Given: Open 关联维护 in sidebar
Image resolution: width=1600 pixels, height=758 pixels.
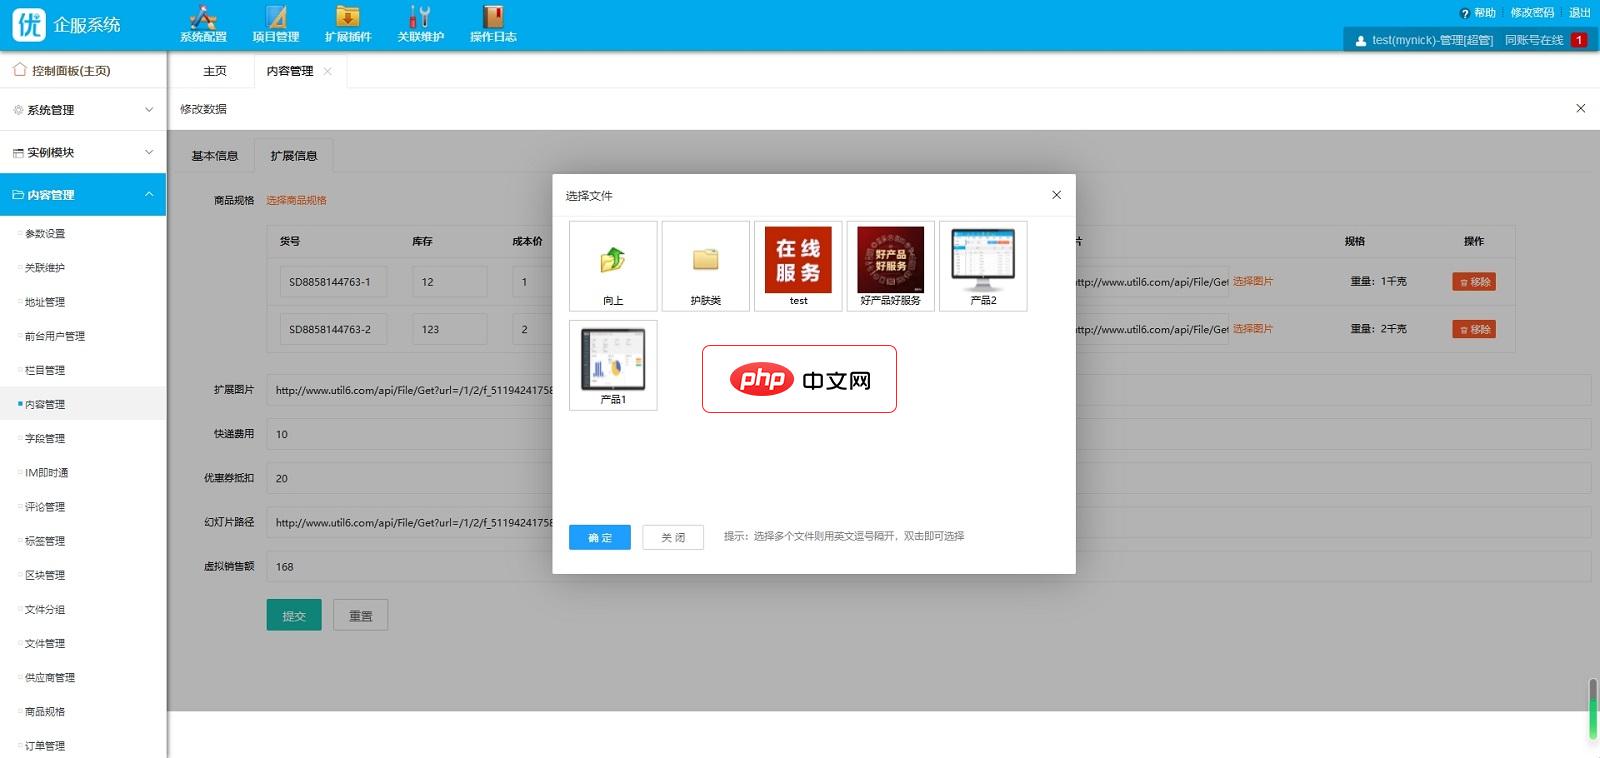Looking at the screenshot, I should pyautogui.click(x=45, y=268).
